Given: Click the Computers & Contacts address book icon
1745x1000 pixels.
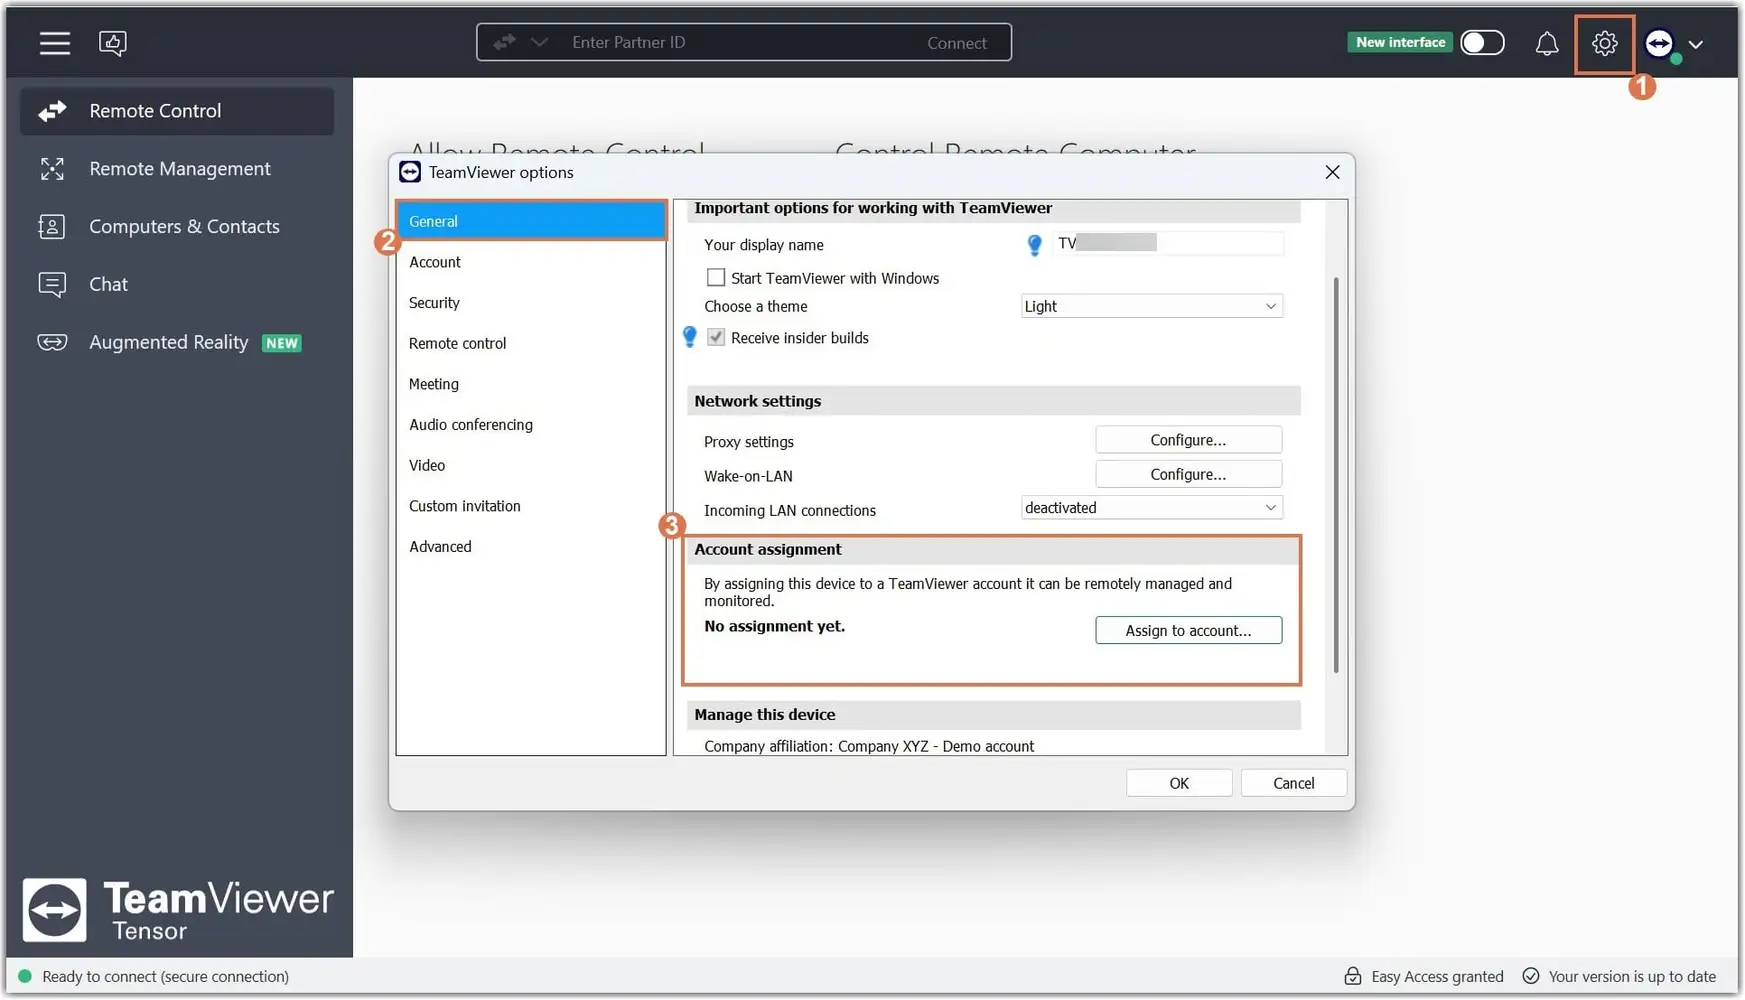Looking at the screenshot, I should (x=52, y=227).
